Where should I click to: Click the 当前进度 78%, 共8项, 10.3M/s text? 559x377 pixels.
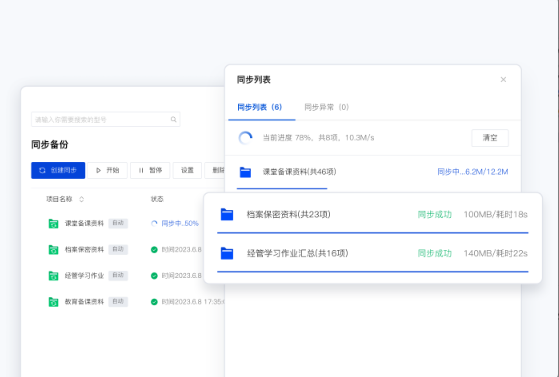(318, 138)
